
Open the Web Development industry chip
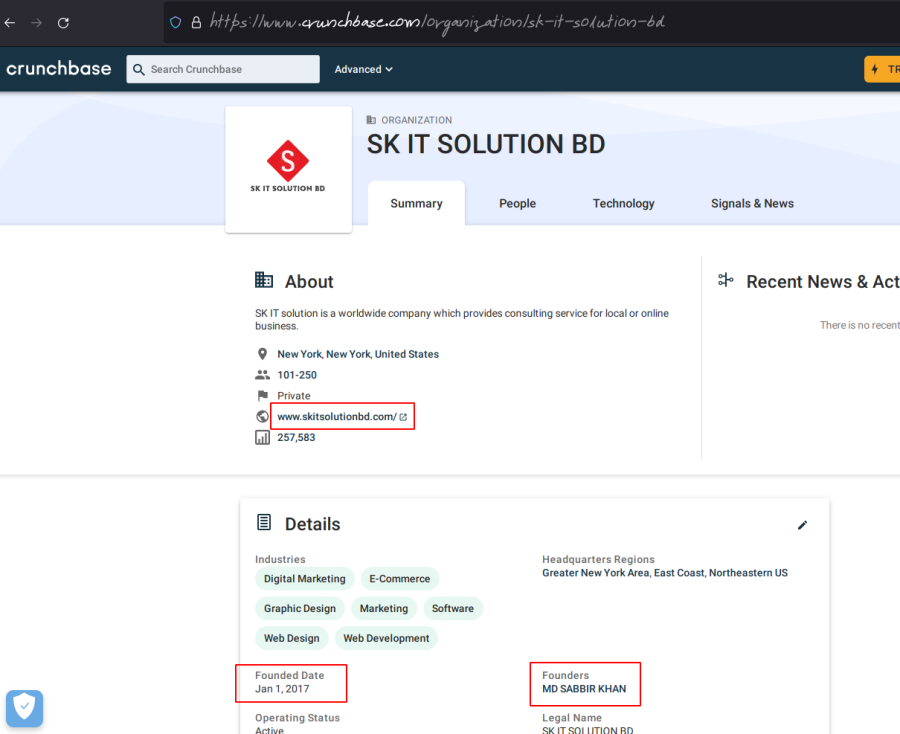386,638
